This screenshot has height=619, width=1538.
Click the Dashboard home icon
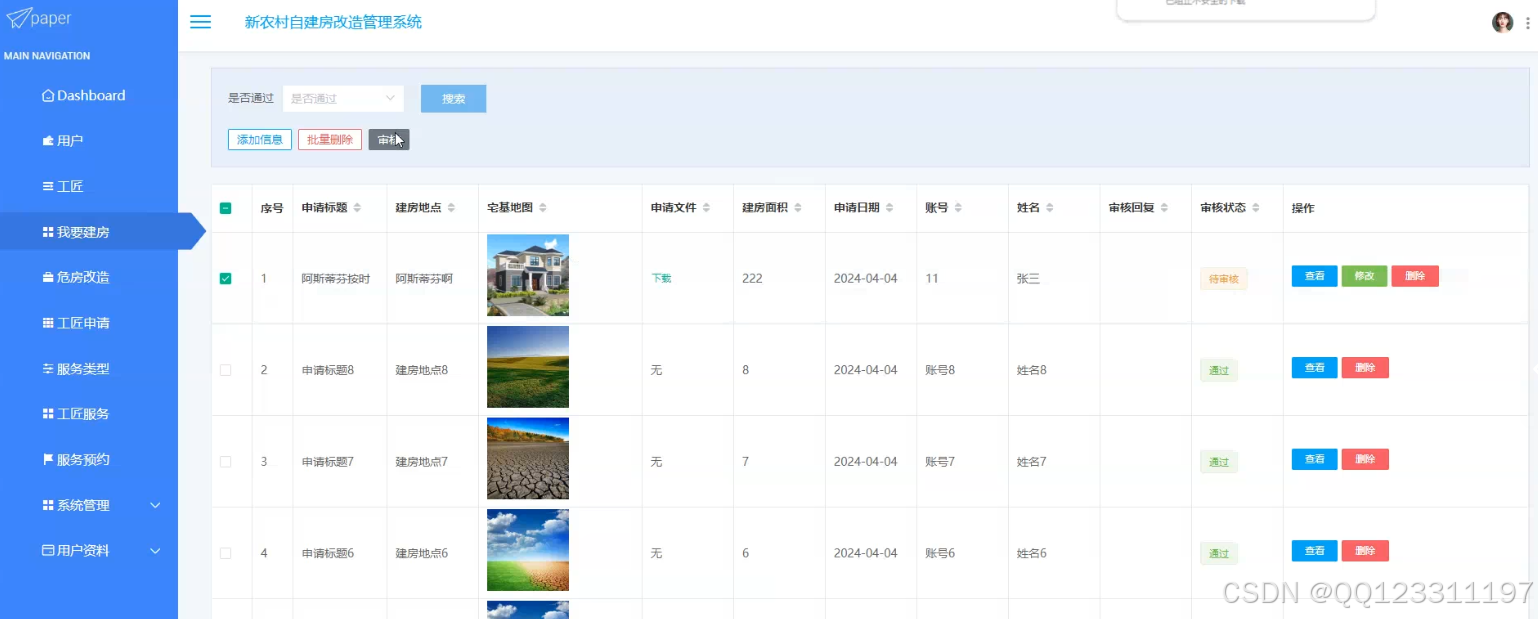48,96
